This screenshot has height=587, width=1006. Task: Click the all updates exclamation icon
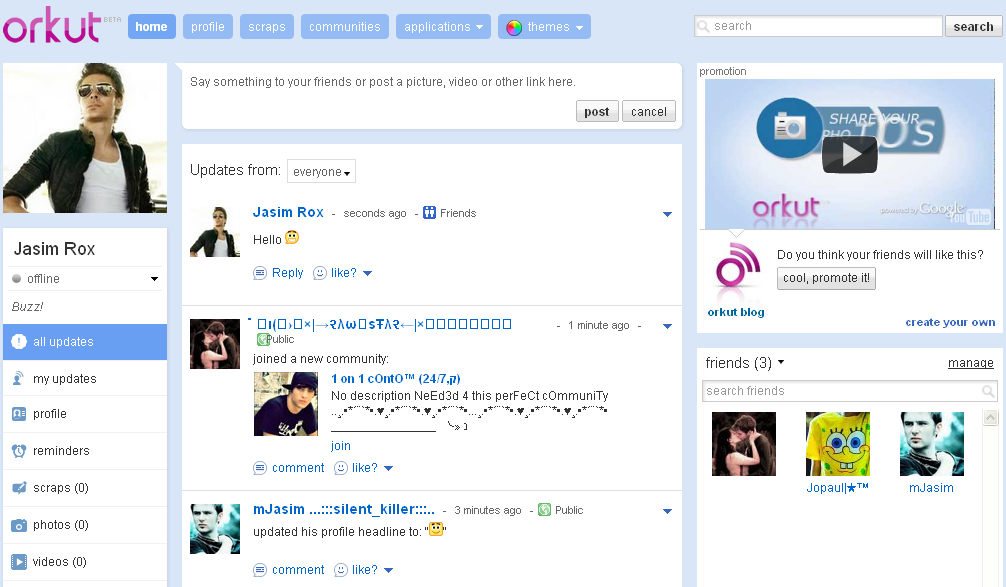point(19,341)
